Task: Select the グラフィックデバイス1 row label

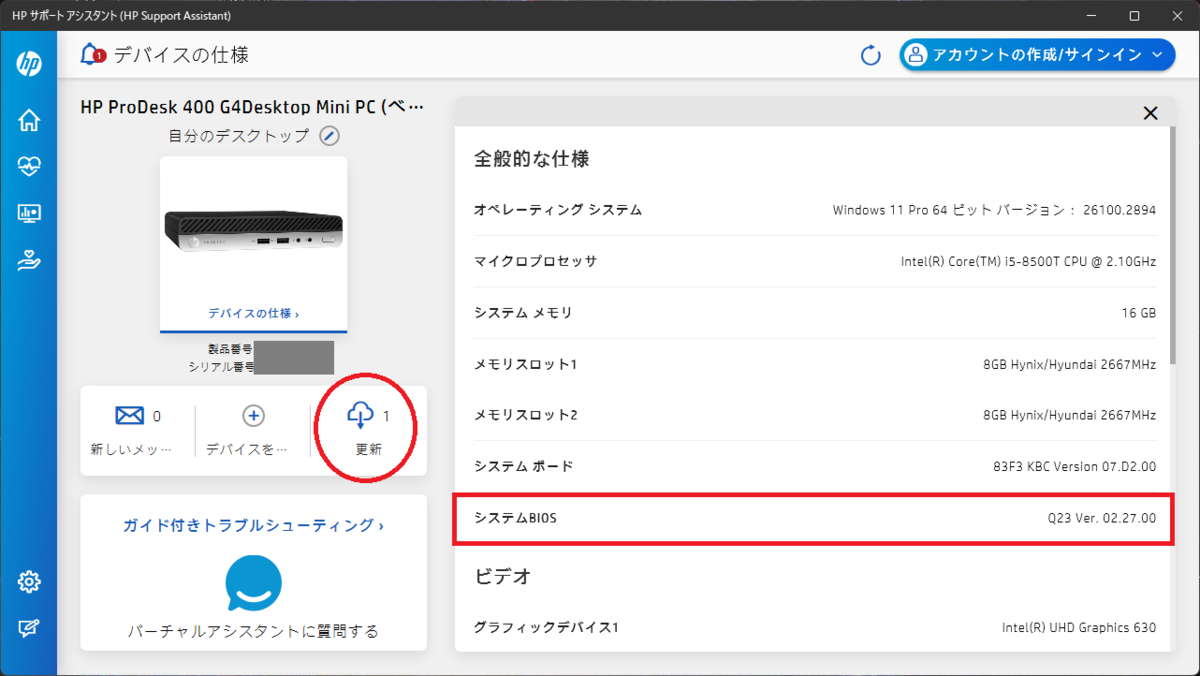Action: pos(546,627)
